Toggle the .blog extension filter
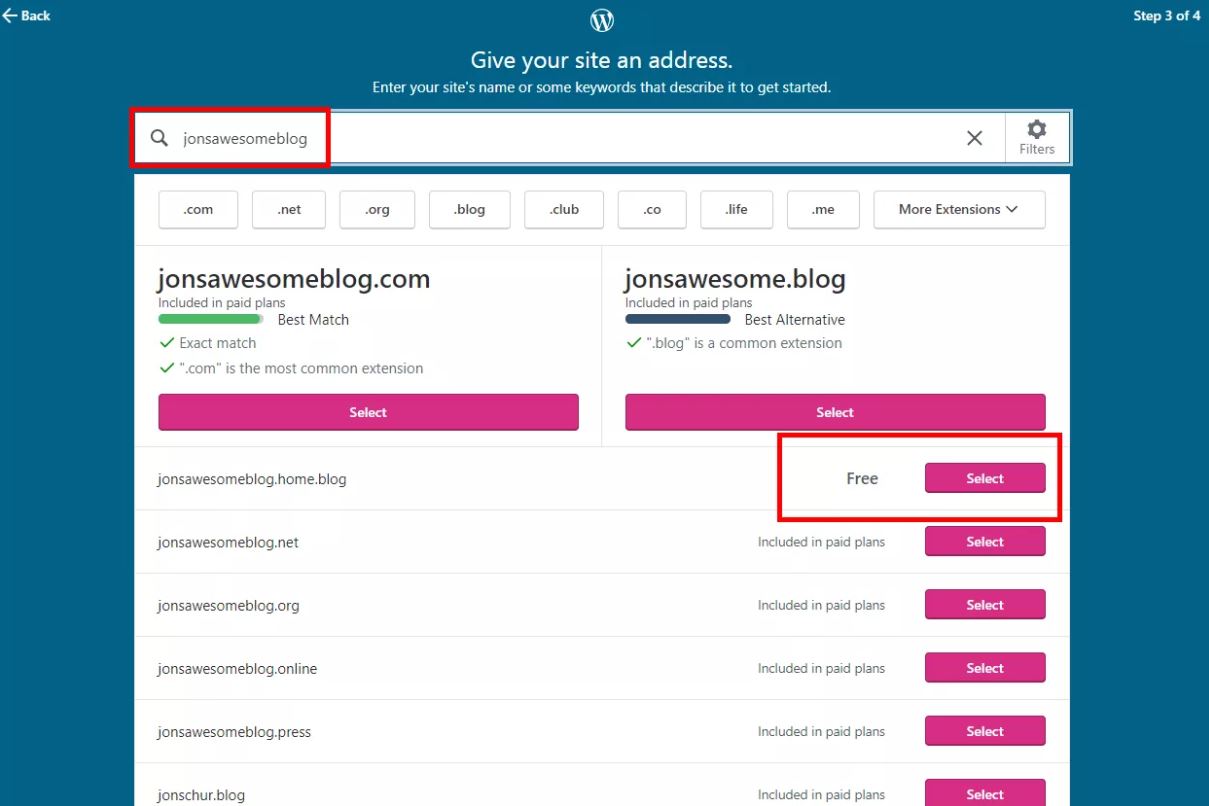This screenshot has width=1209, height=806. coord(469,209)
